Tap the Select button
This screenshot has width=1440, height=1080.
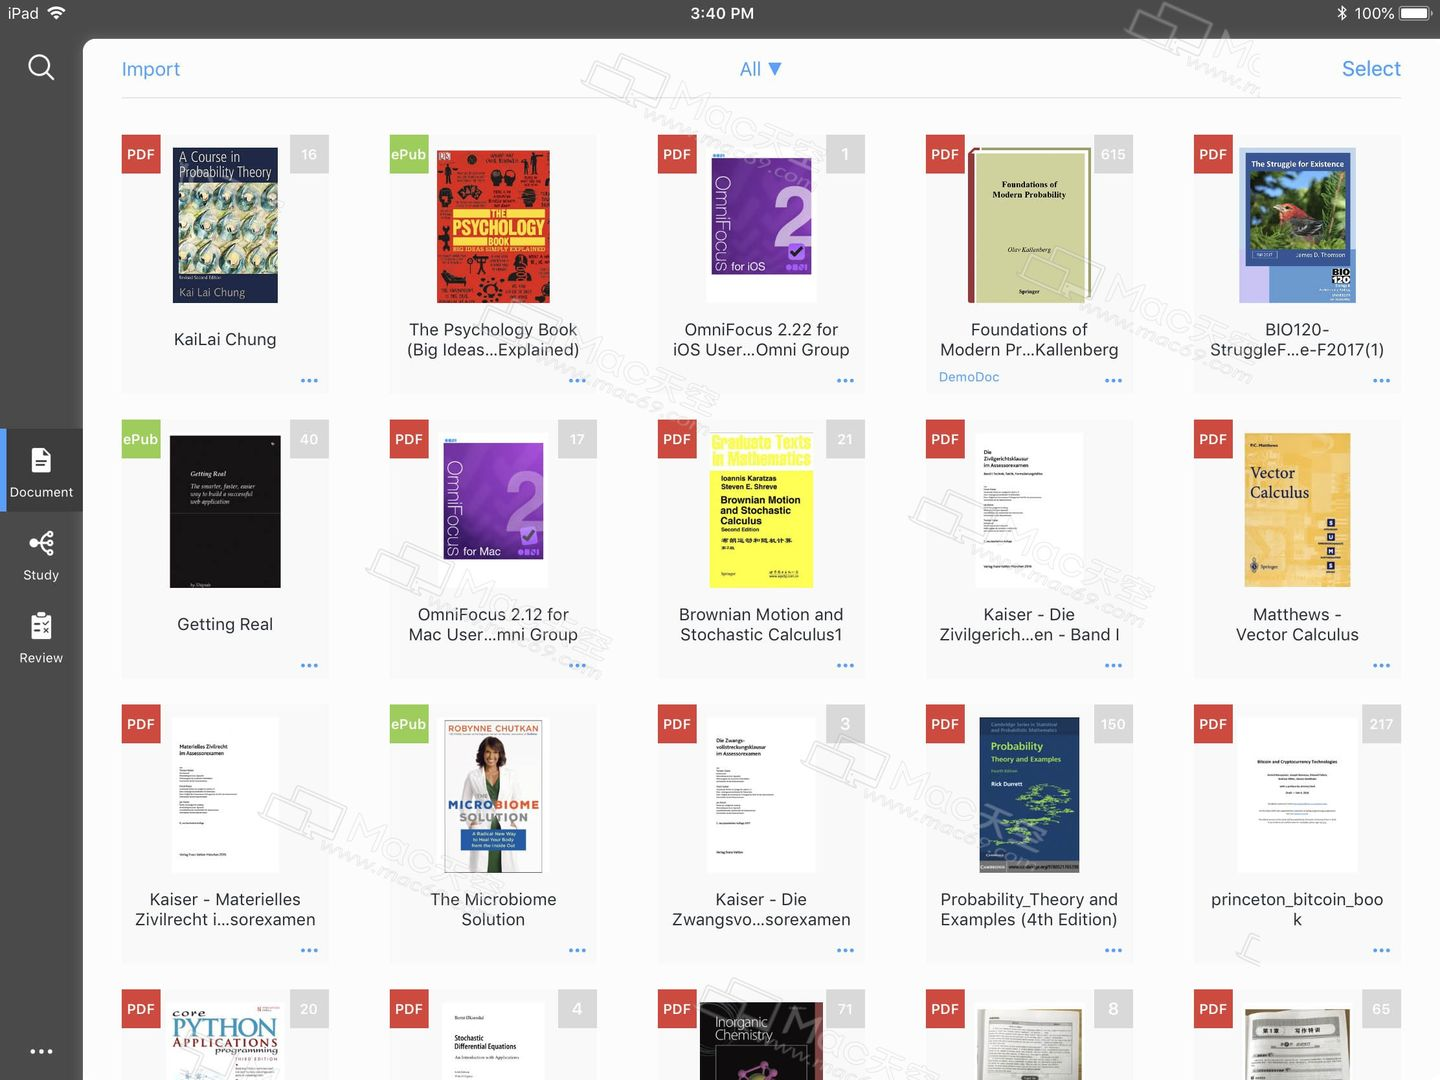pos(1371,69)
